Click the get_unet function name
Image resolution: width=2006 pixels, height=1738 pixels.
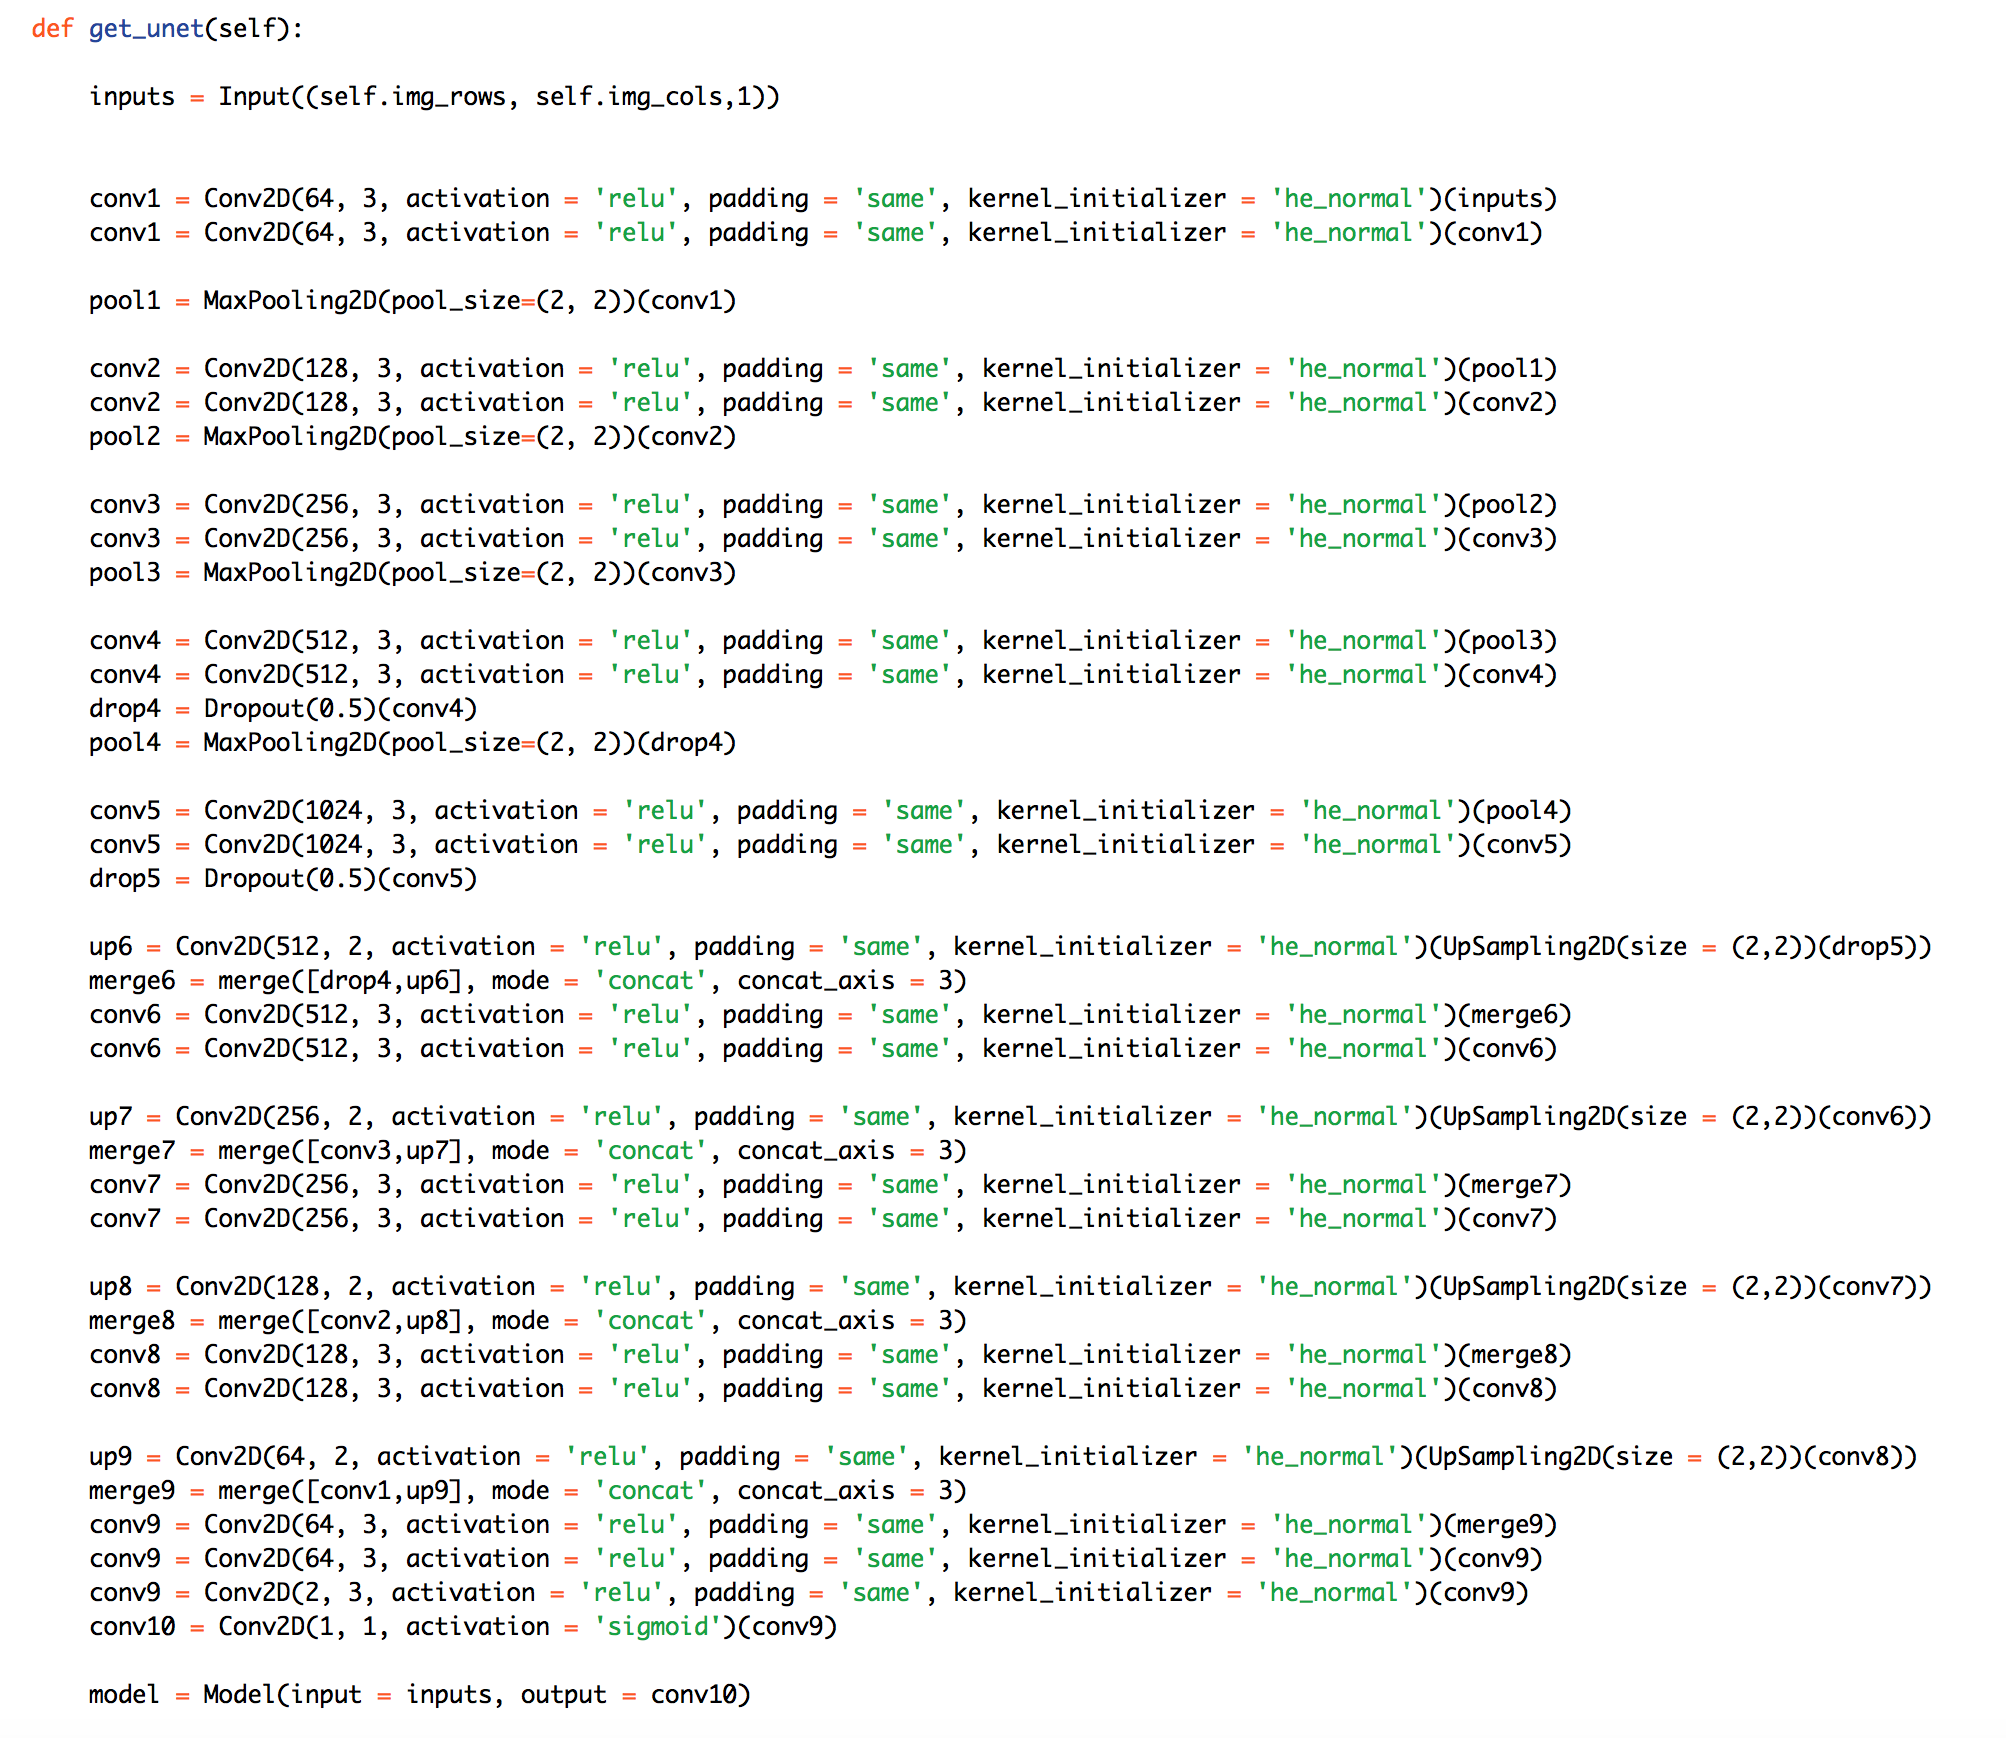tap(146, 28)
